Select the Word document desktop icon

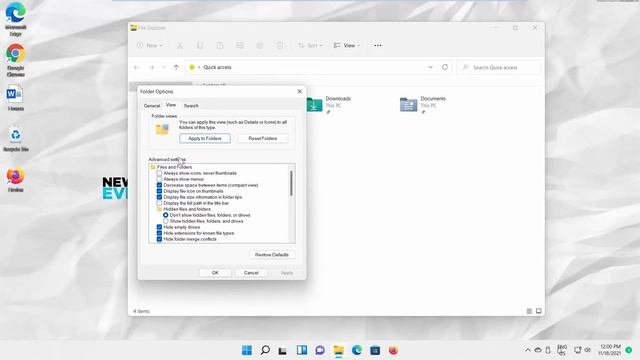[16, 98]
